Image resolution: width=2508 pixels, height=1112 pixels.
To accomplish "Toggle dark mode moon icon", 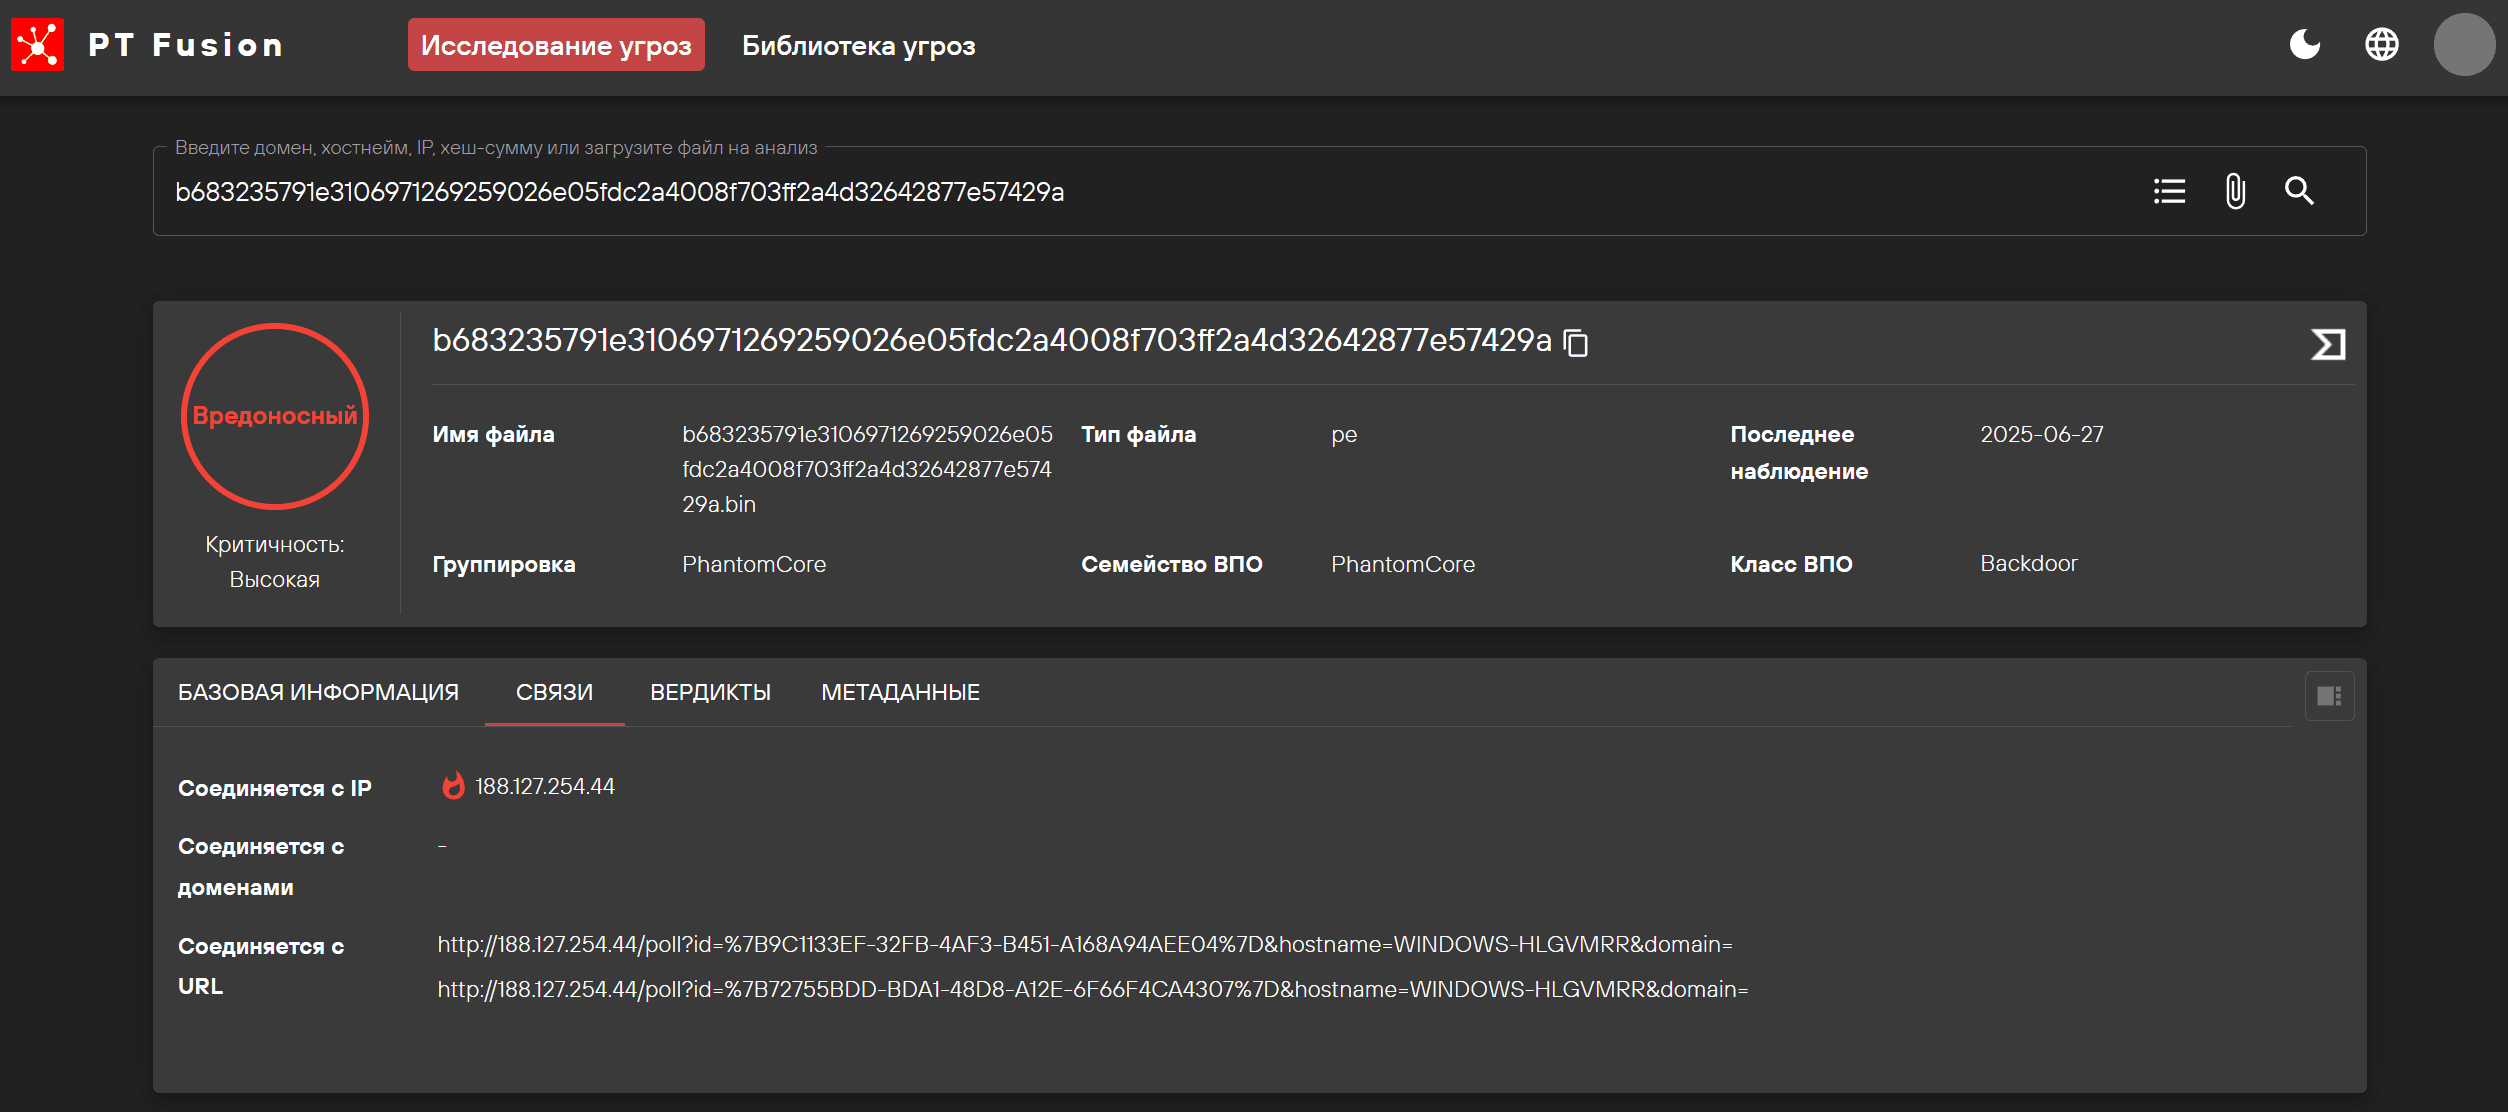I will point(2304,45).
